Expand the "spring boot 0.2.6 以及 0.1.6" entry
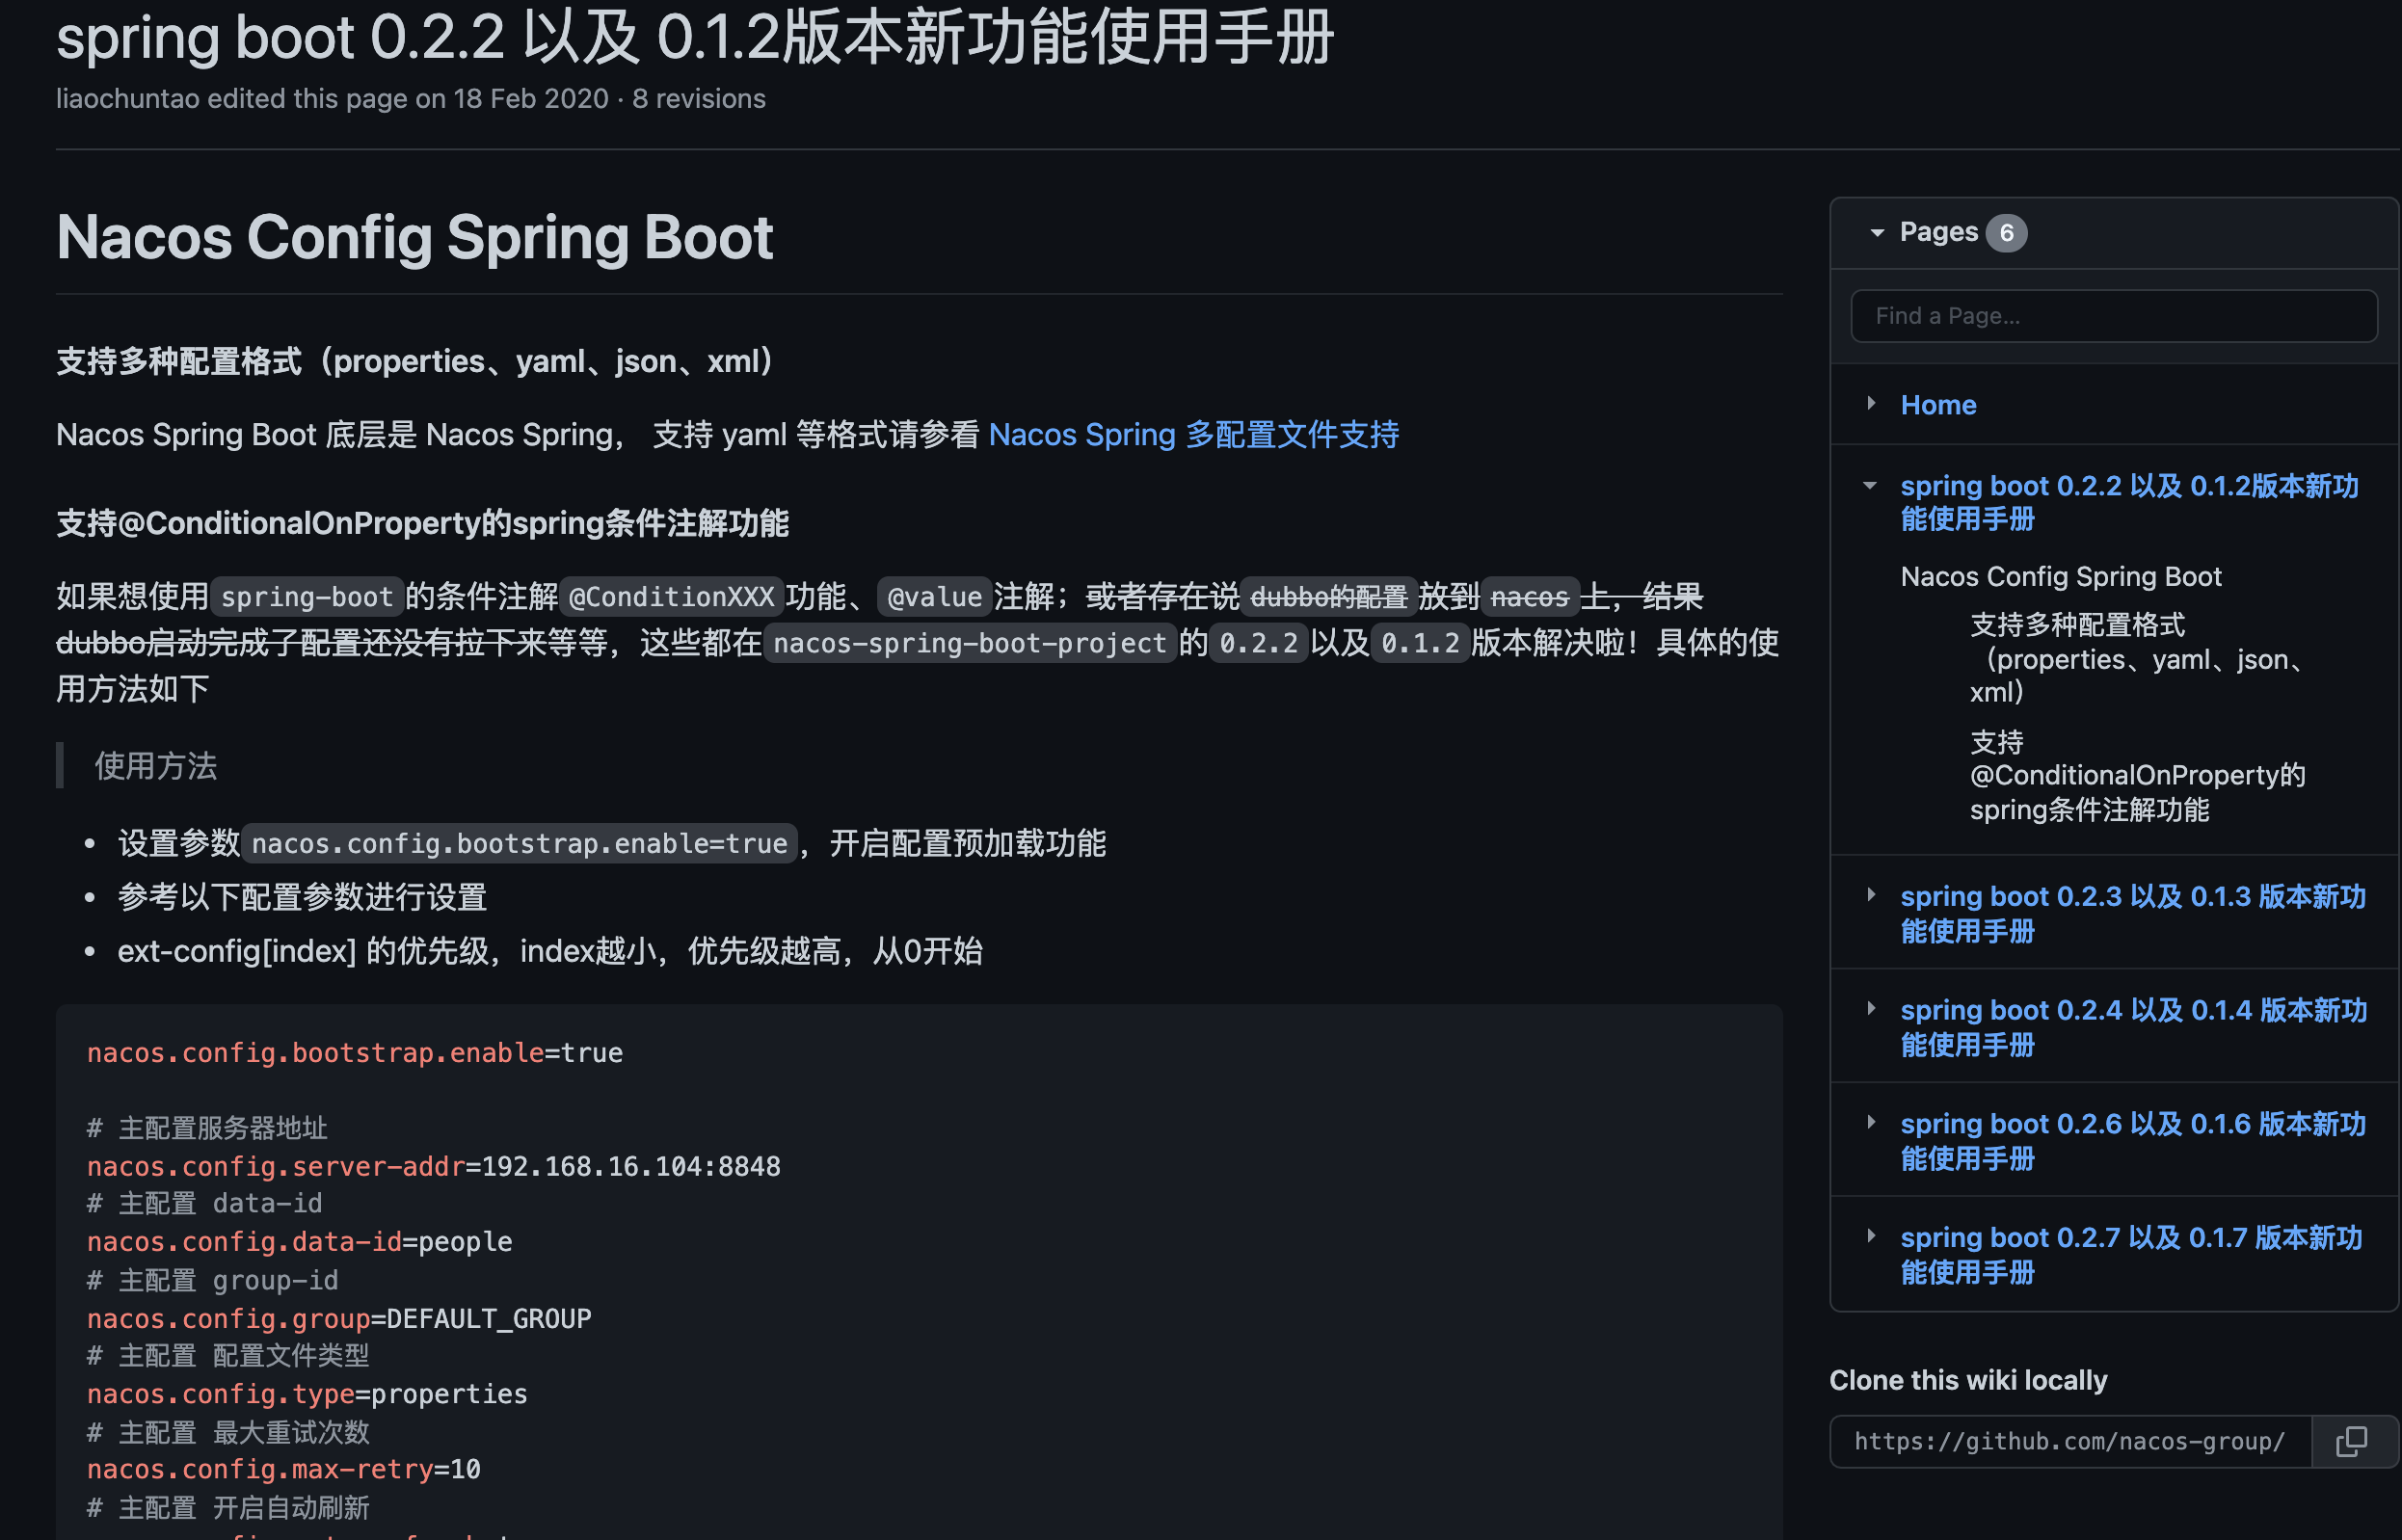 tap(1872, 1122)
